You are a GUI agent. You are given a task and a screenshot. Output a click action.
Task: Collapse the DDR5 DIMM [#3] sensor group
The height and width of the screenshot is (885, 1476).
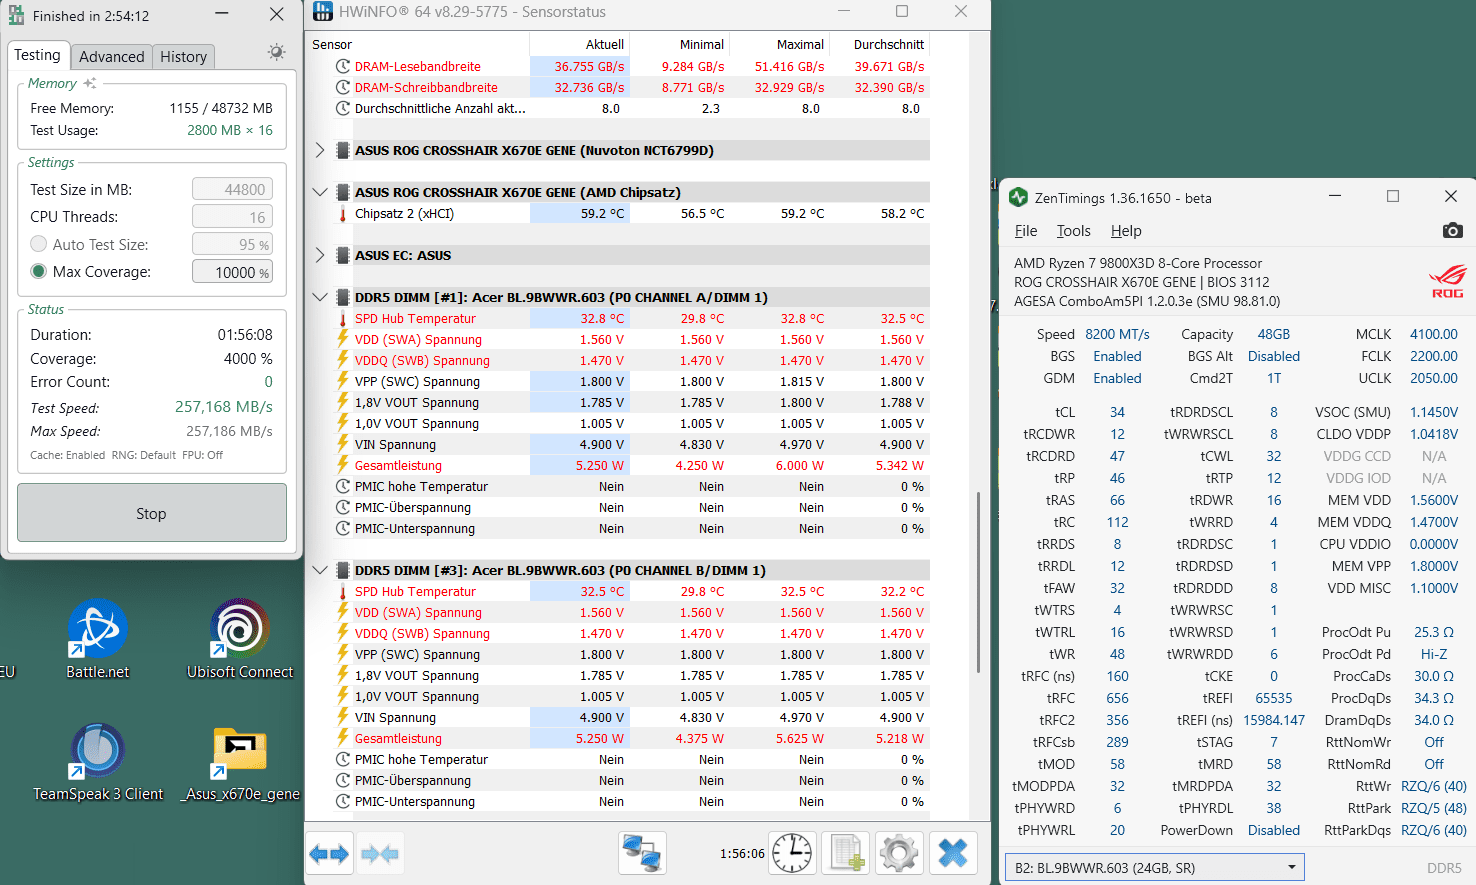click(x=320, y=570)
